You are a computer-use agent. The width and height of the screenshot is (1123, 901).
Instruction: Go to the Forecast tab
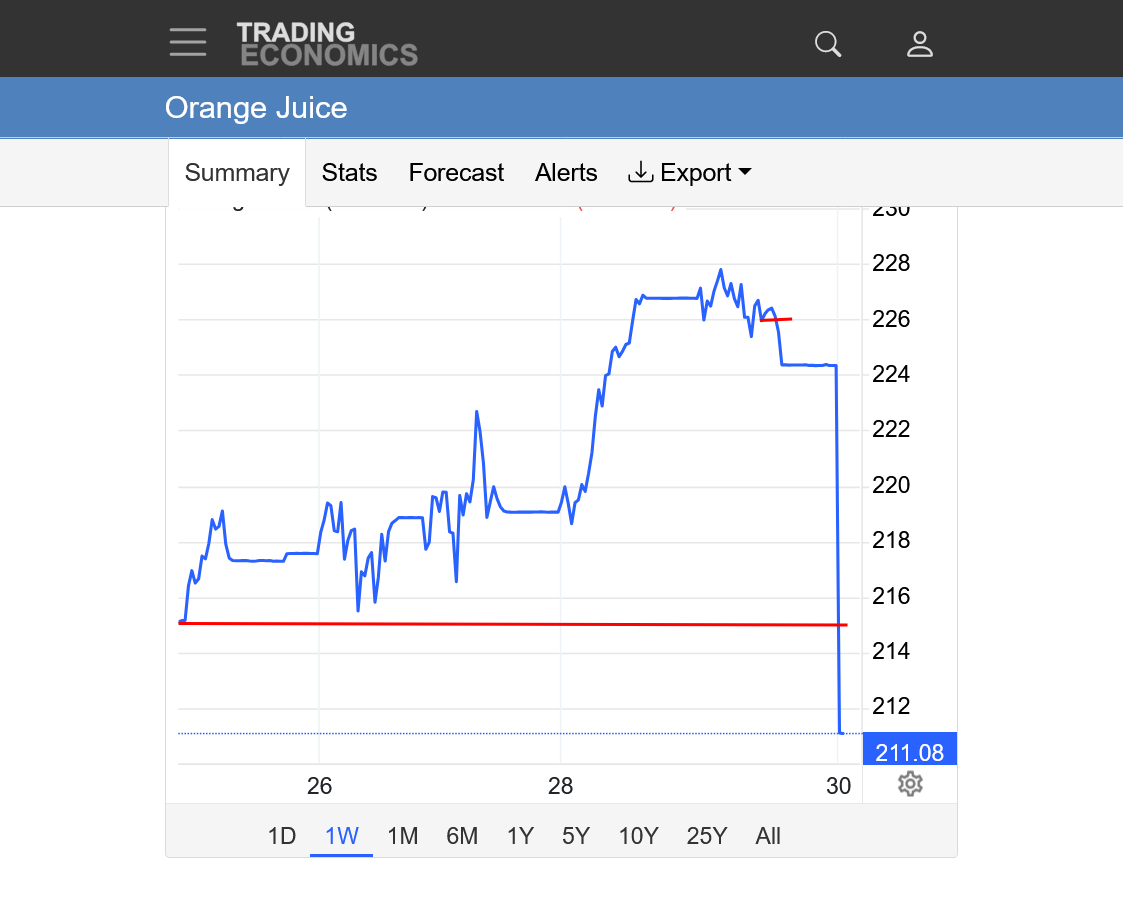456,173
